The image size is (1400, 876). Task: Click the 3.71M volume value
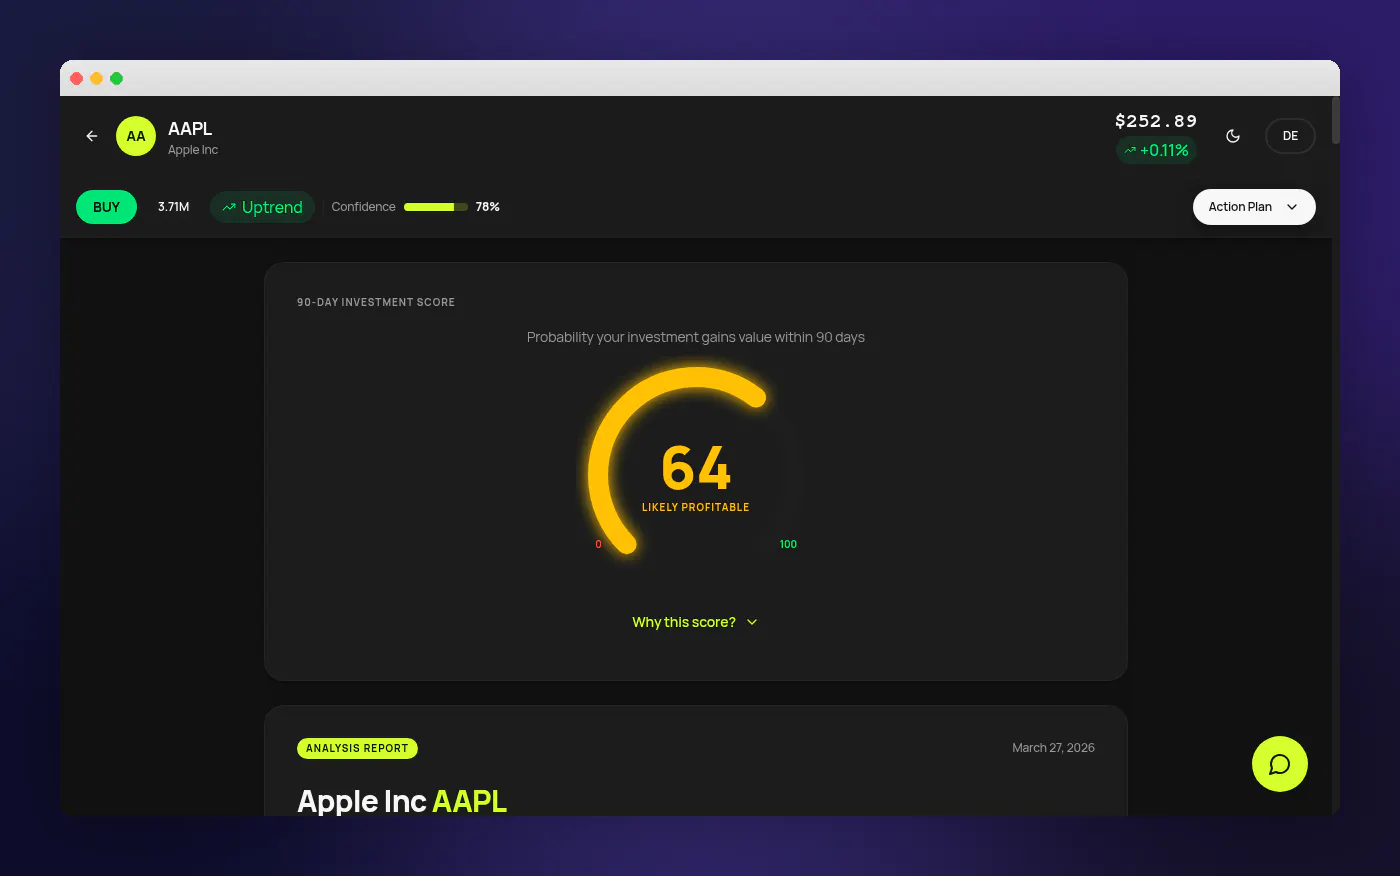click(173, 207)
